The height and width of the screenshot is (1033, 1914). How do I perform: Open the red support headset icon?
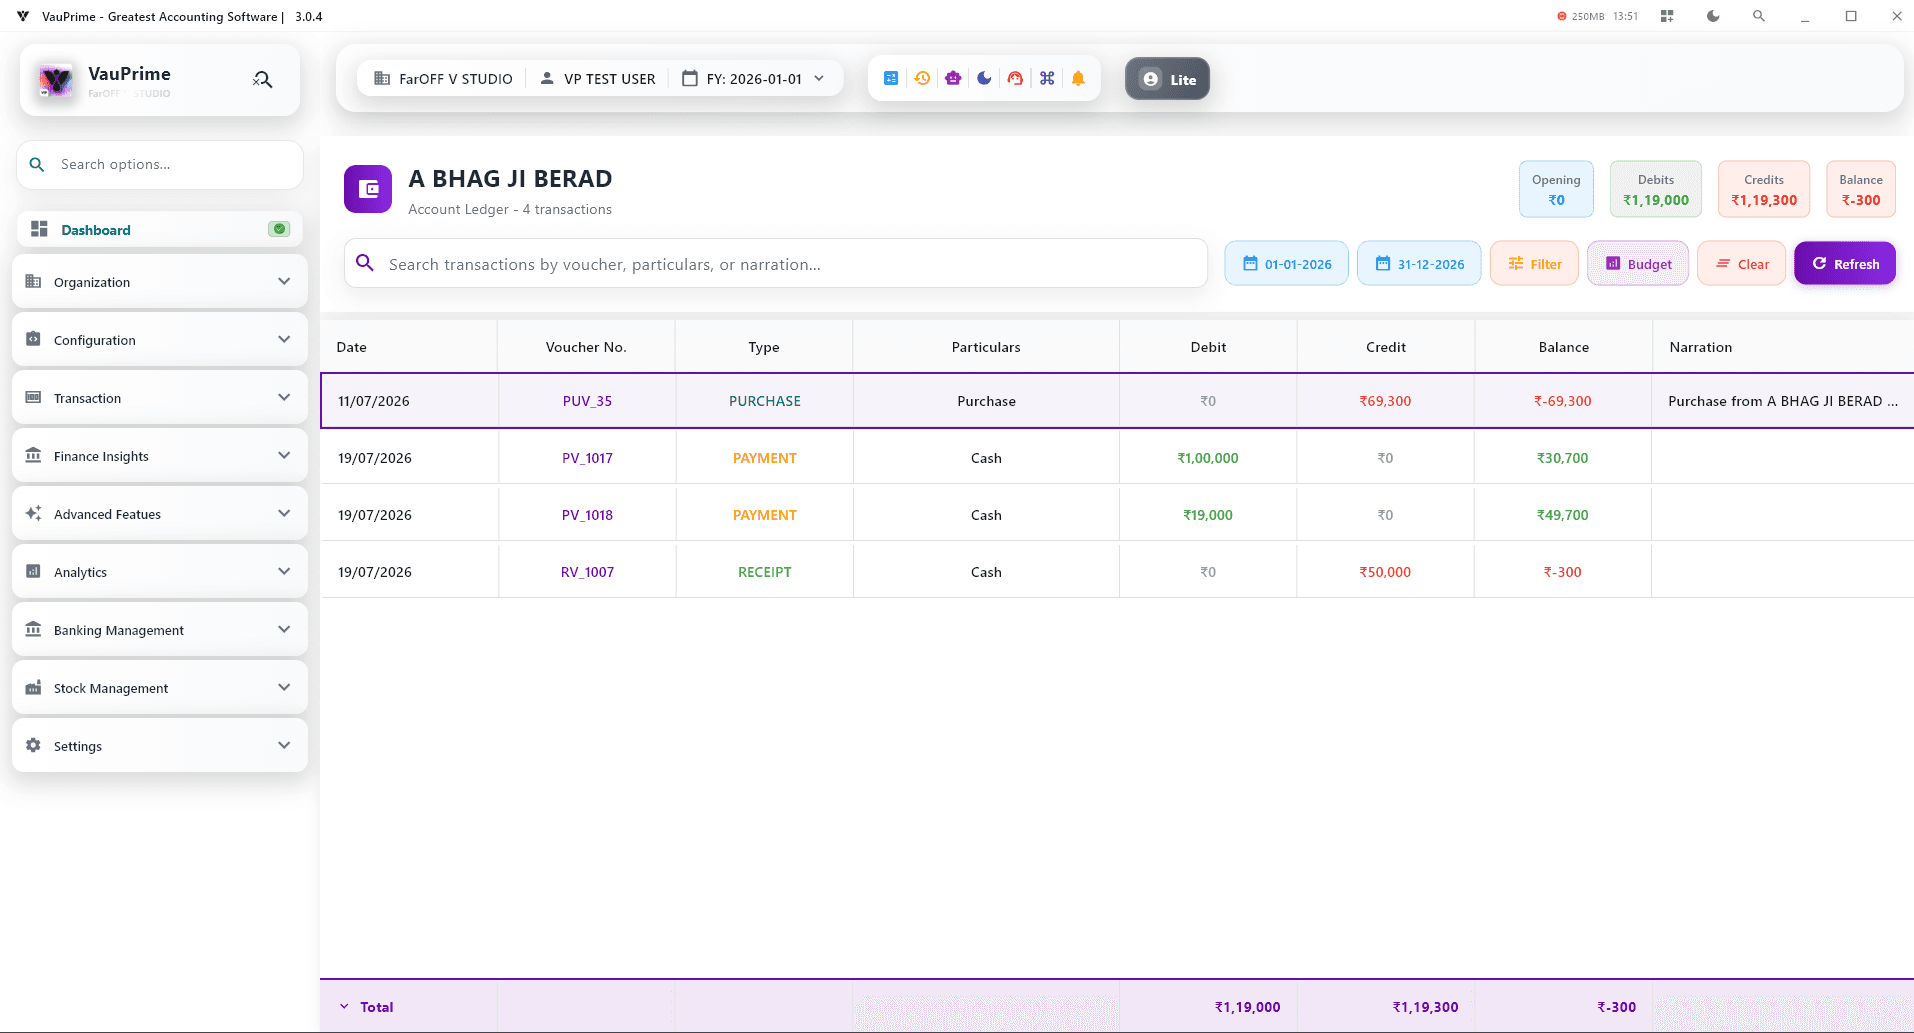click(x=1015, y=78)
